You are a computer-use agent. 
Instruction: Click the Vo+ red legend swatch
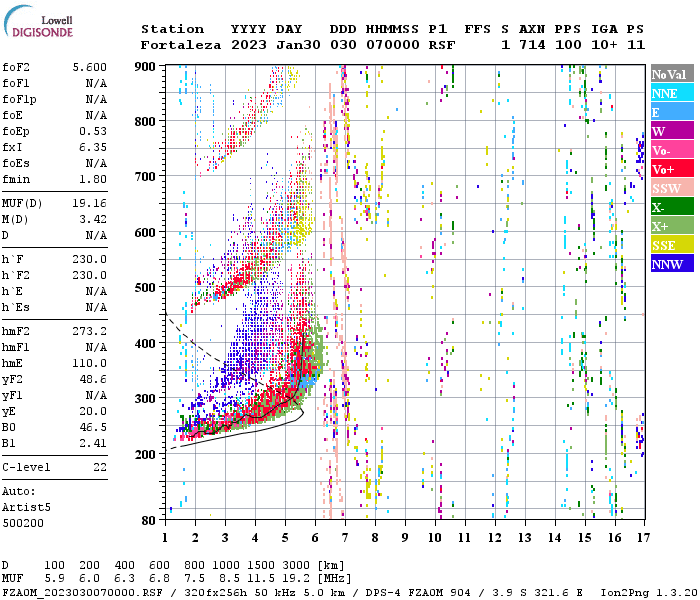(x=672, y=169)
